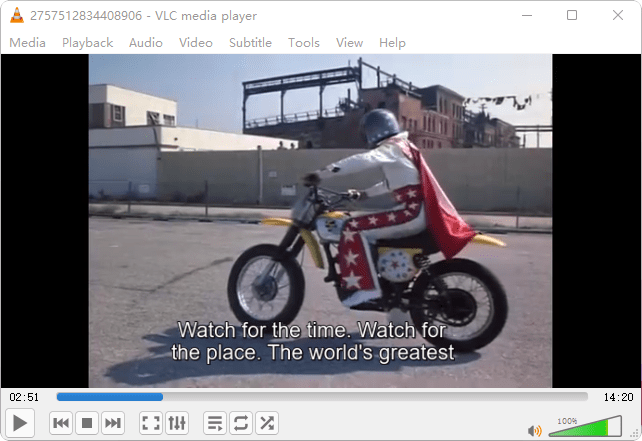Stop playback with the stop button
Screen dimensions: 642x441
[87, 423]
